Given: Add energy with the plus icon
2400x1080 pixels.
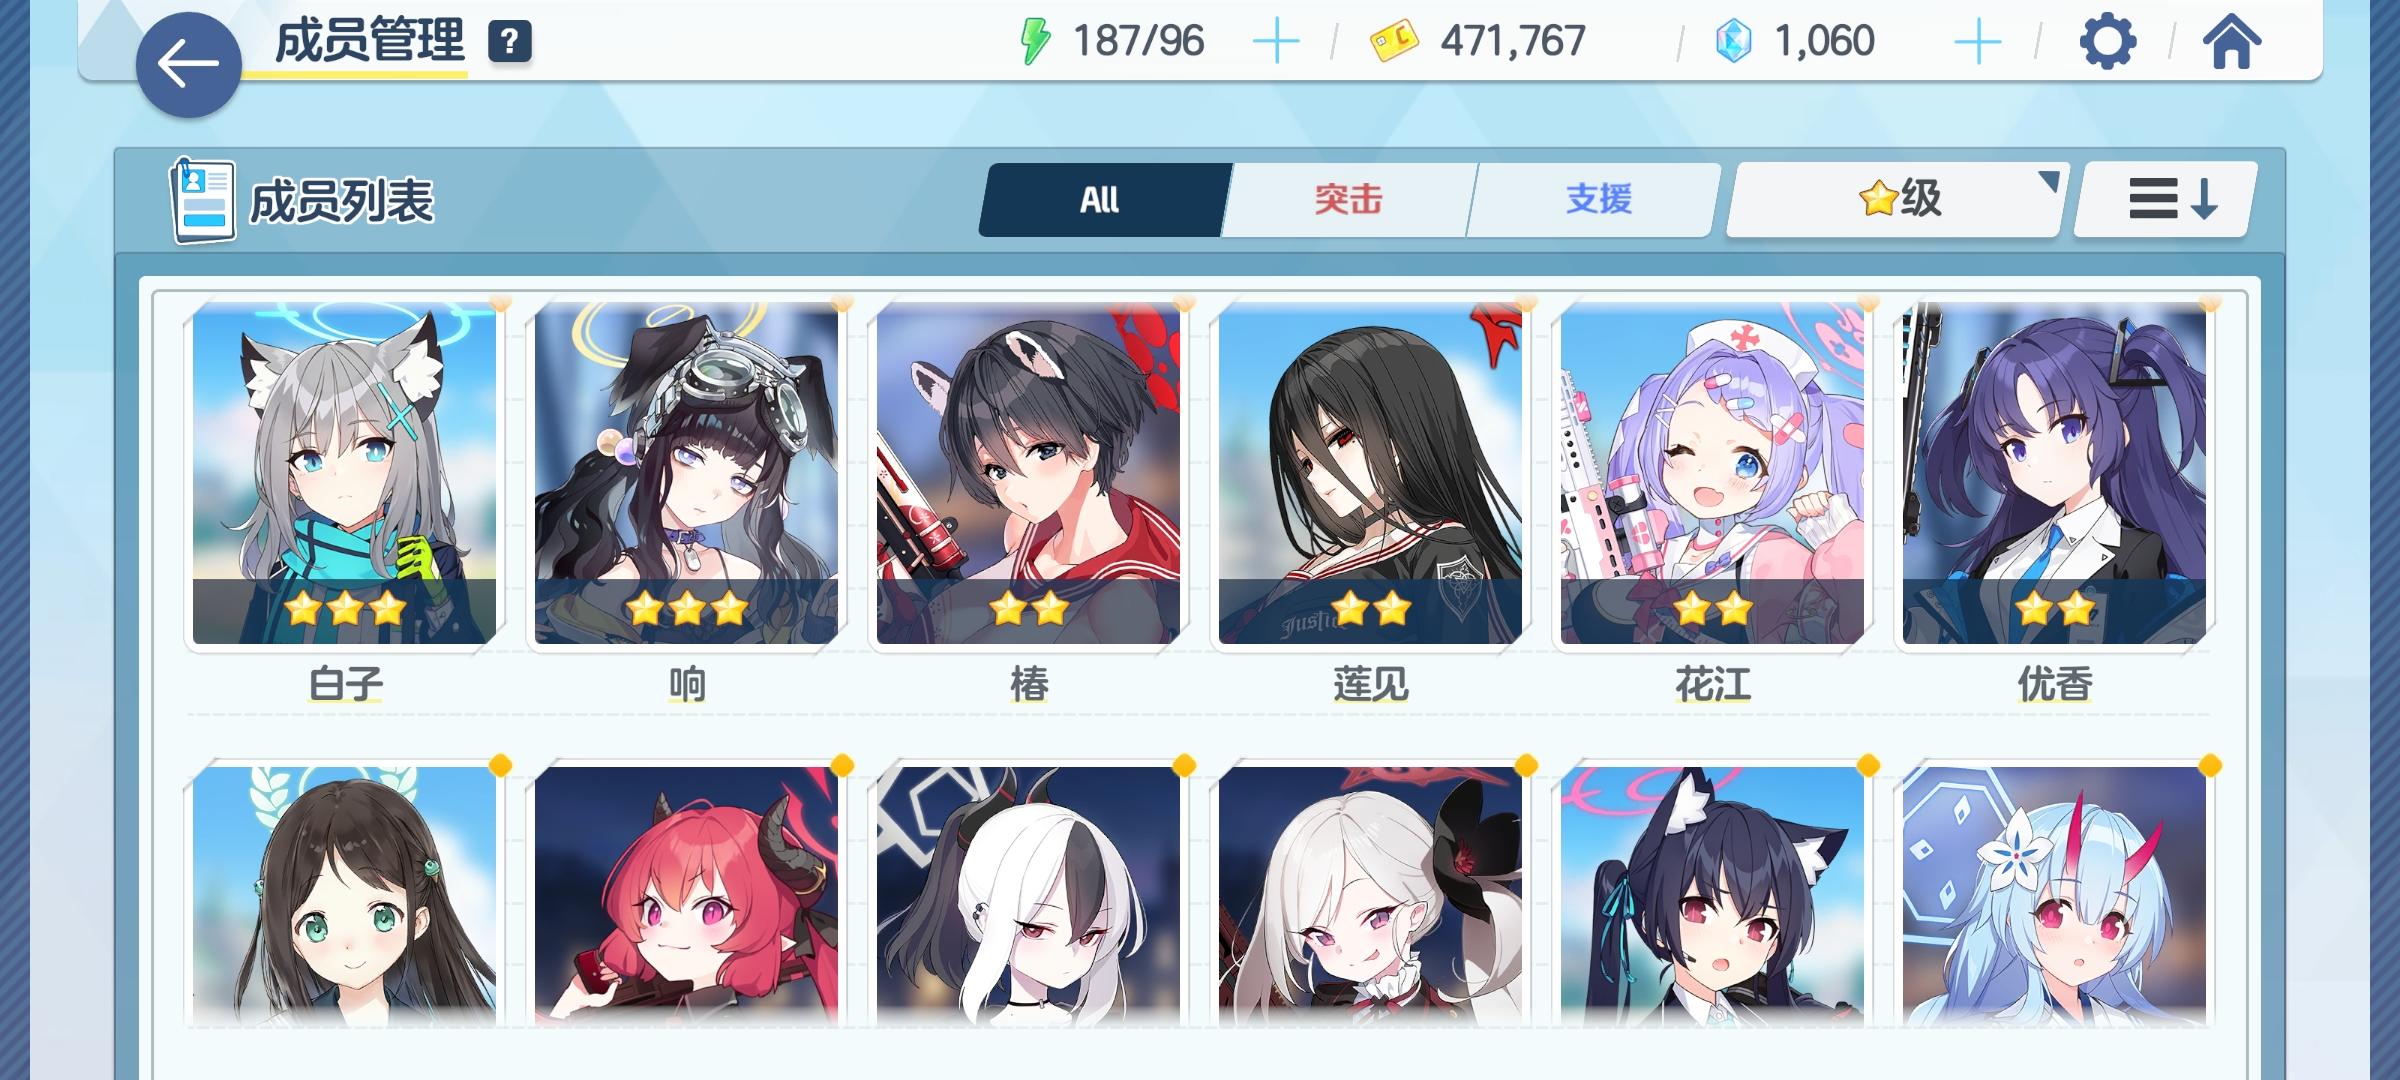Looking at the screenshot, I should point(1276,42).
